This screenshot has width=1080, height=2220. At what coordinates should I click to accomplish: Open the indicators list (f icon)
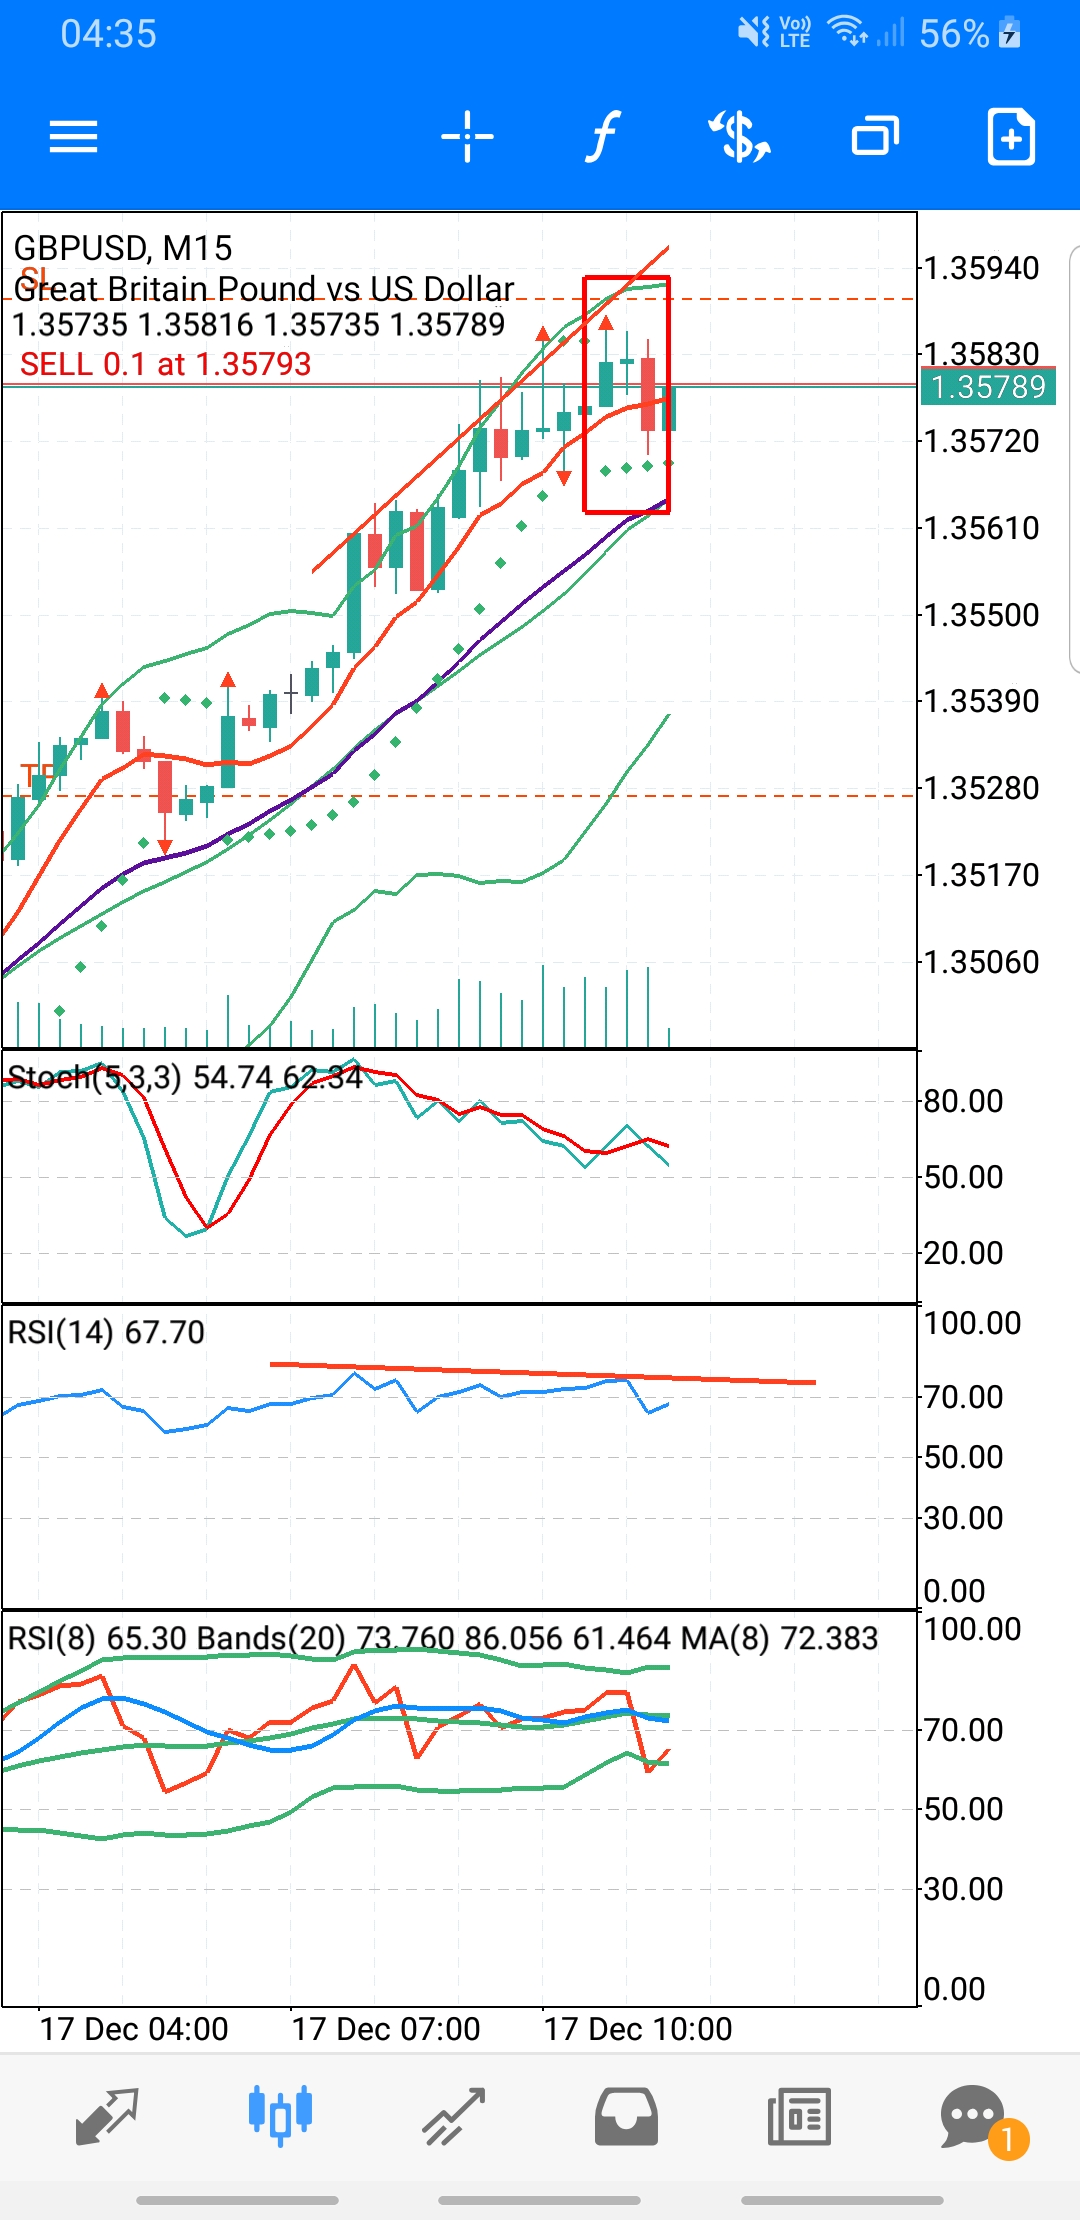[603, 136]
